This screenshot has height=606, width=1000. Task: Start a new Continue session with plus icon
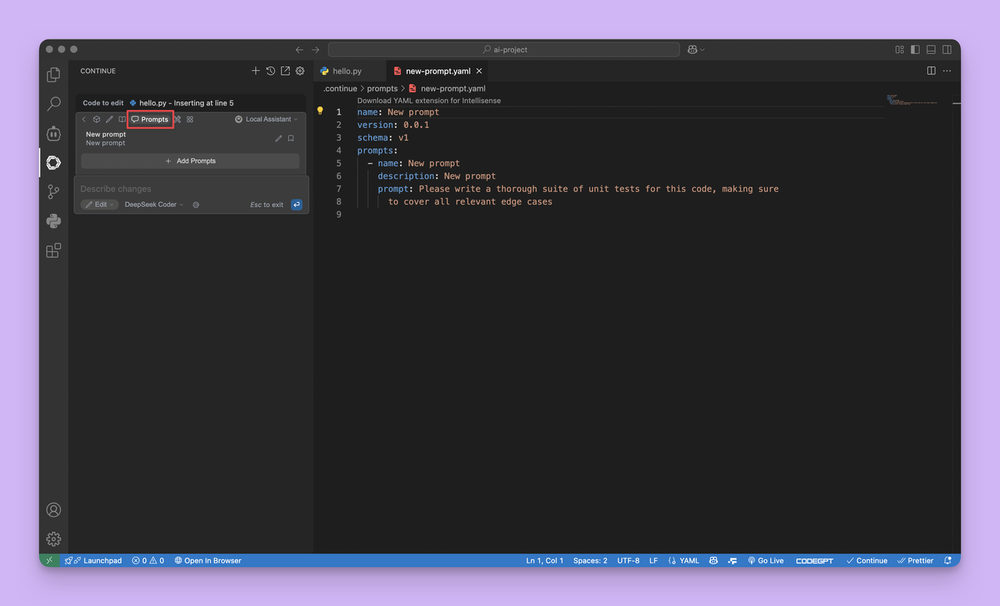tap(255, 71)
